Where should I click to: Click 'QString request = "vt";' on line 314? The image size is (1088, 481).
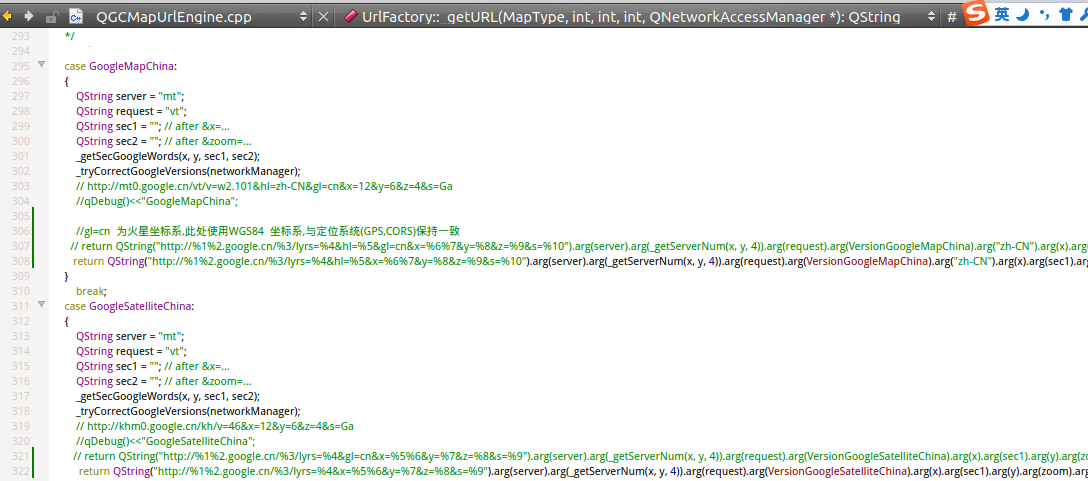(132, 351)
